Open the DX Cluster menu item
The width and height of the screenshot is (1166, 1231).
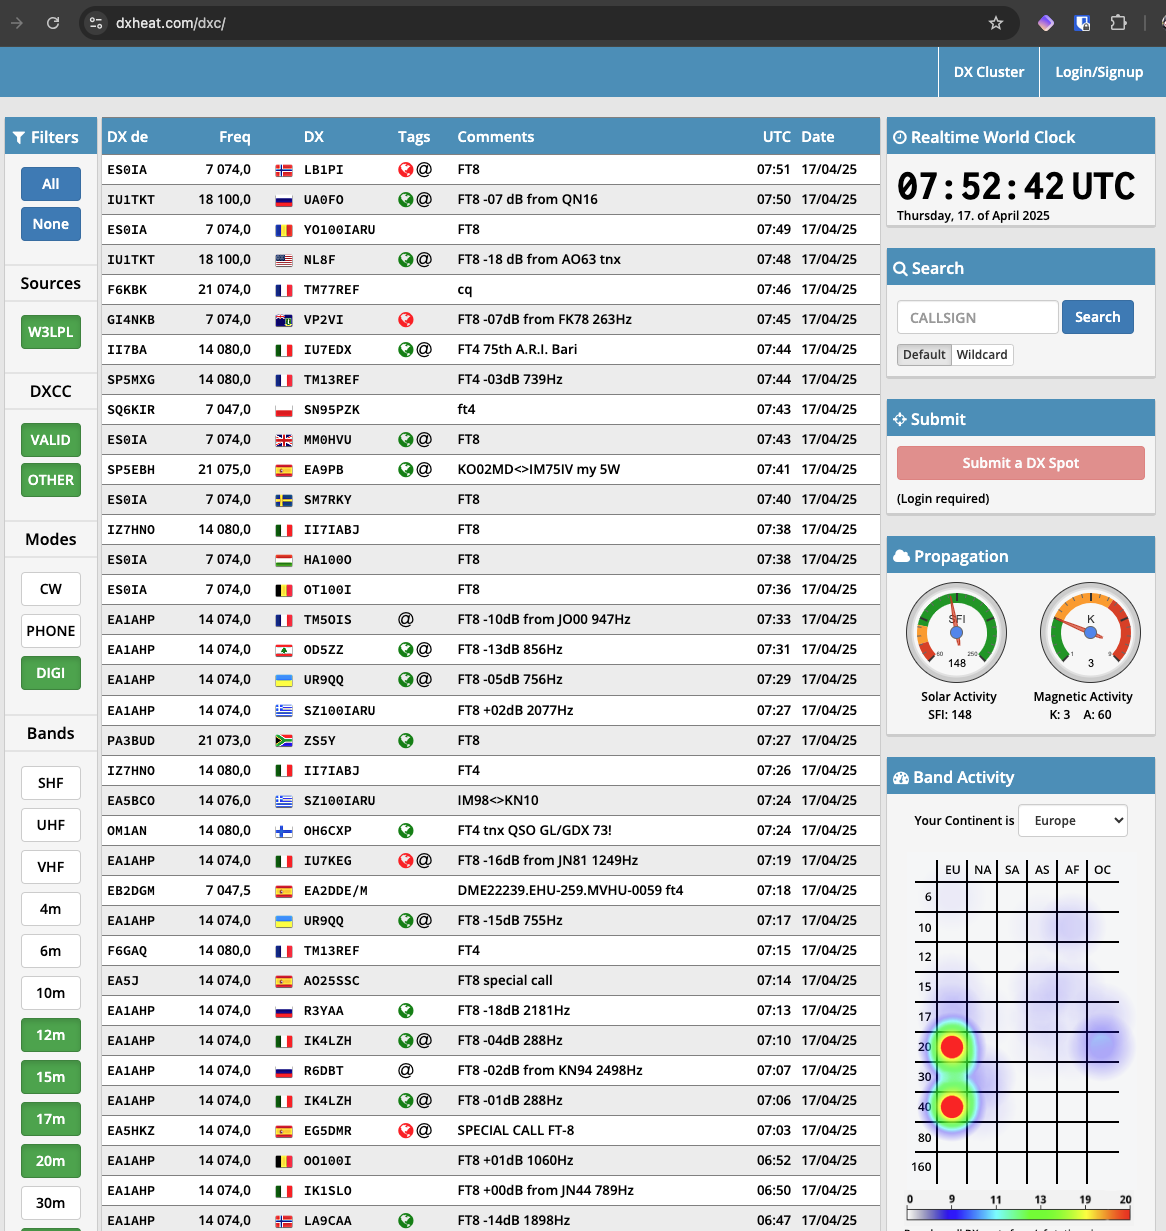[988, 72]
